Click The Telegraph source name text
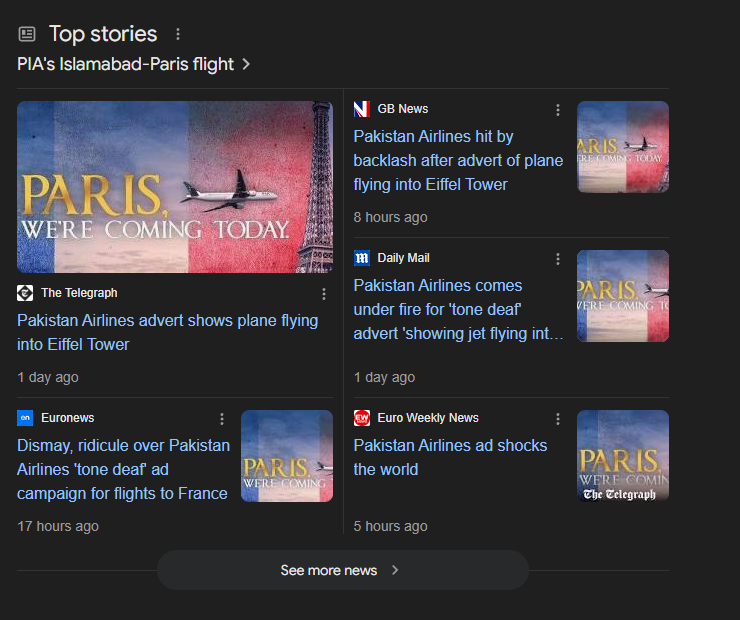This screenshot has width=740, height=620. point(79,293)
